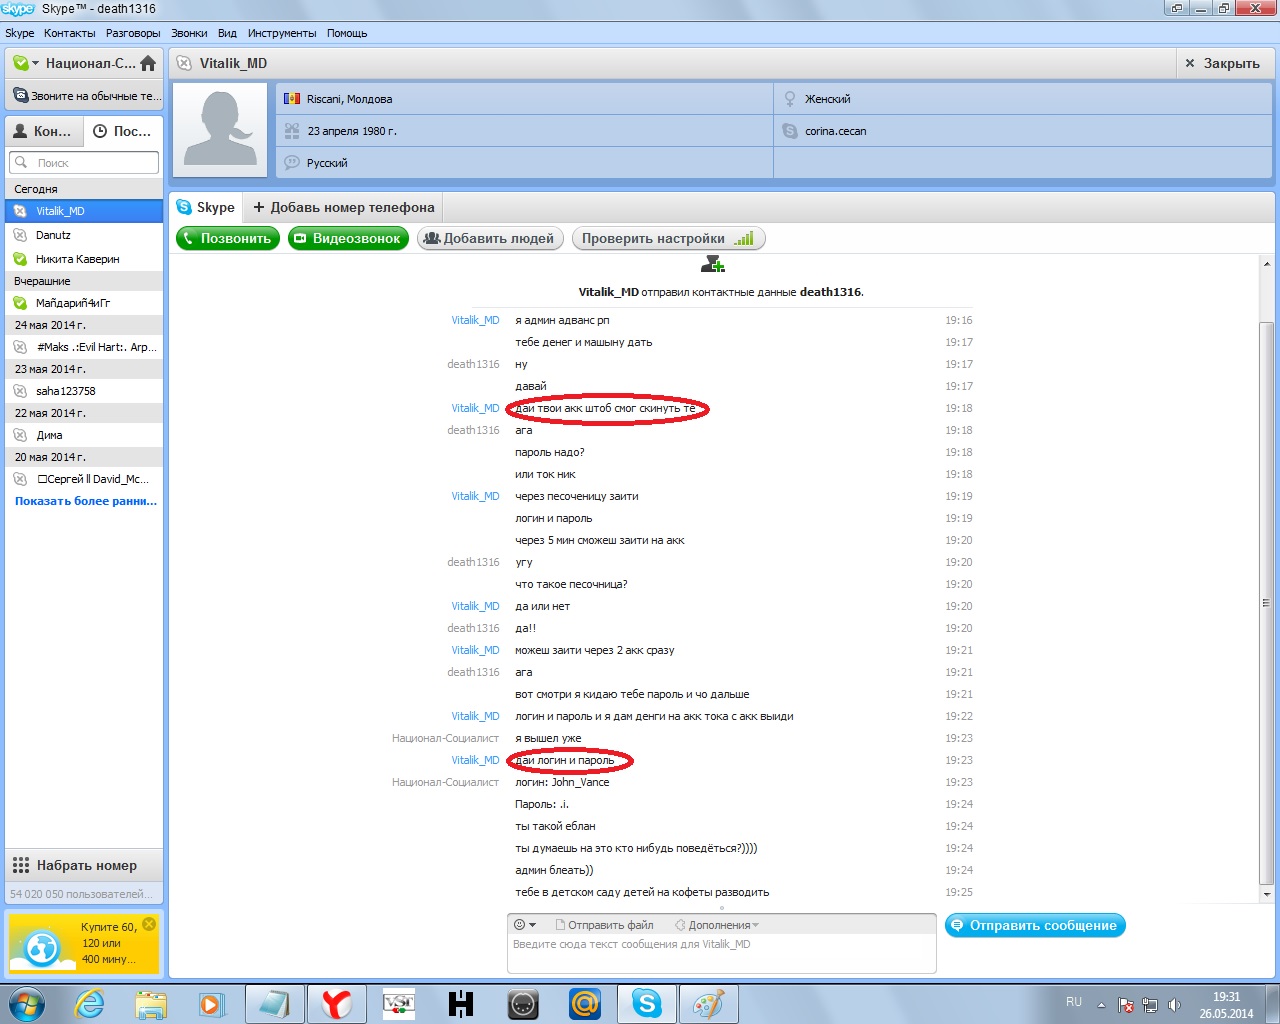Screen dimensions: 1280x1024
Task: Open the Разговоры menu
Action: point(133,33)
